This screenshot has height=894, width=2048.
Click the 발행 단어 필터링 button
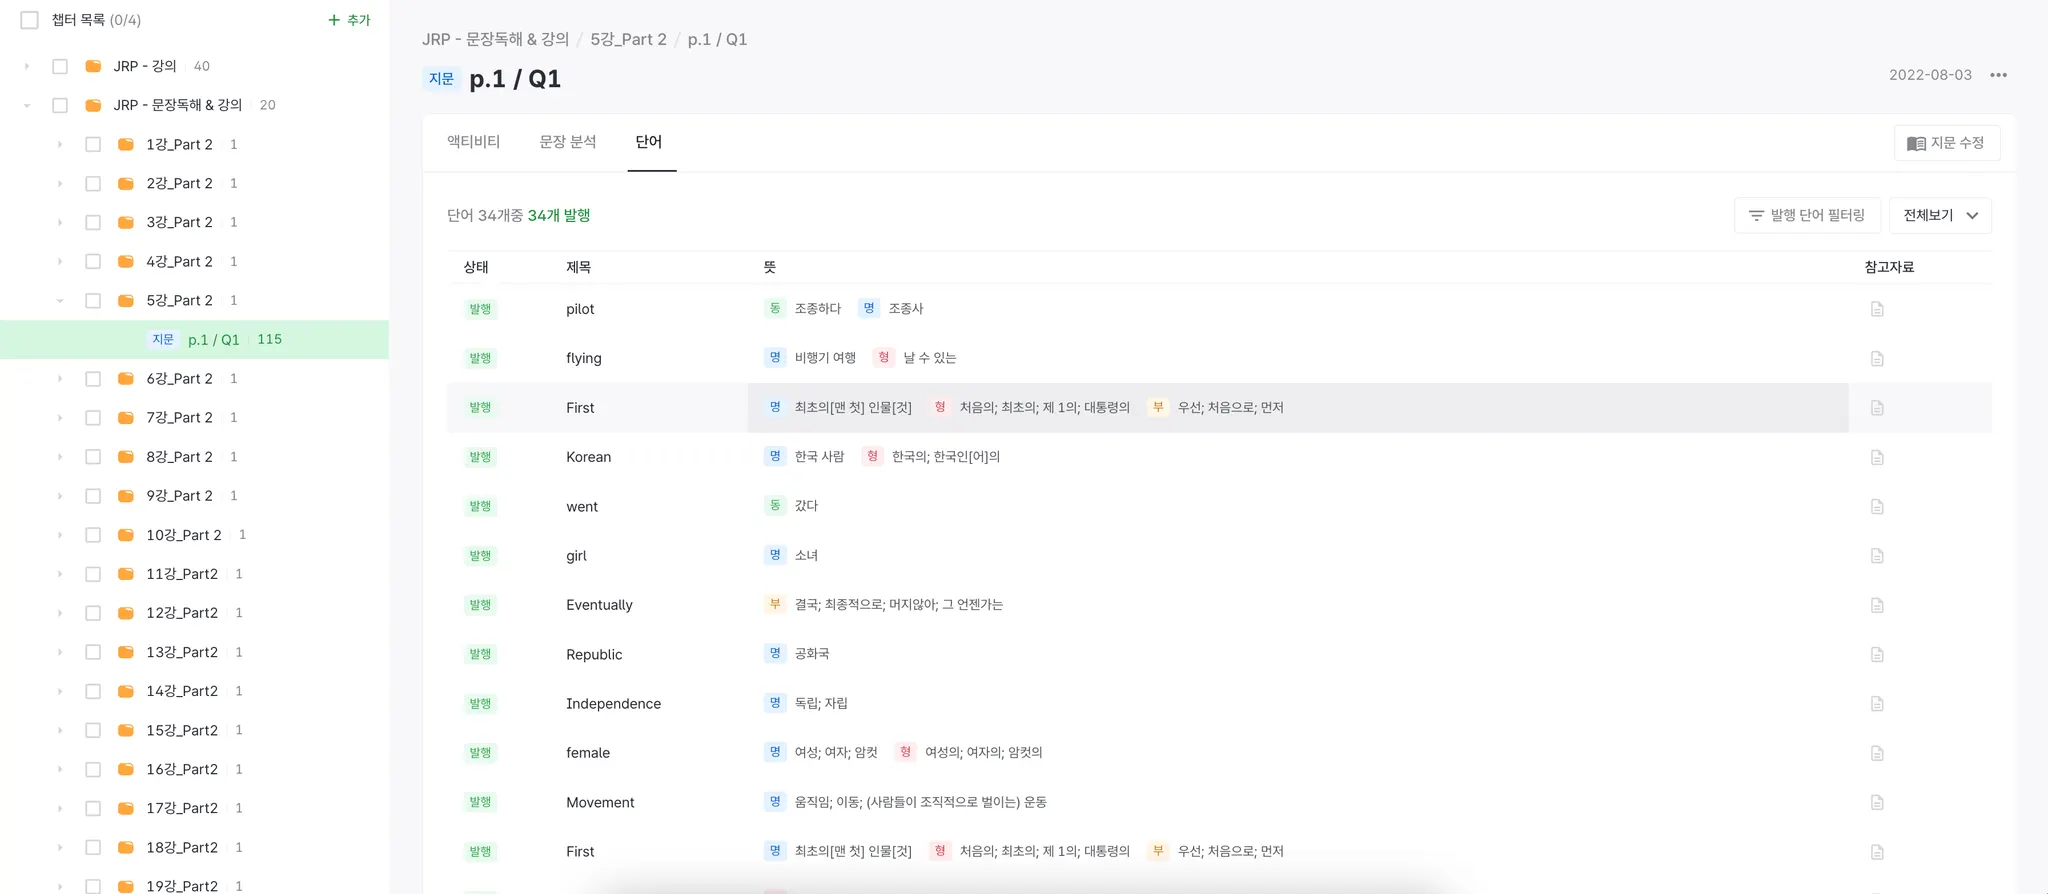point(1807,215)
